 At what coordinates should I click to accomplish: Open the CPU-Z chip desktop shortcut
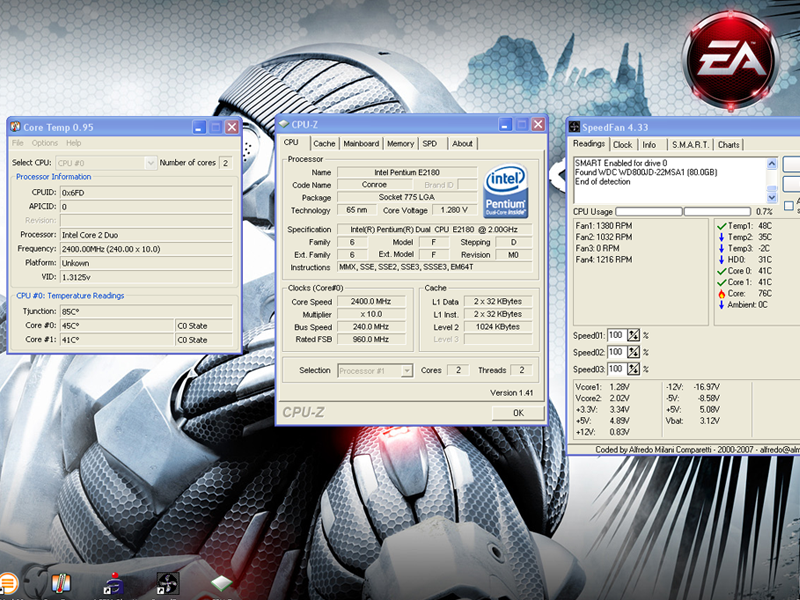point(221,584)
